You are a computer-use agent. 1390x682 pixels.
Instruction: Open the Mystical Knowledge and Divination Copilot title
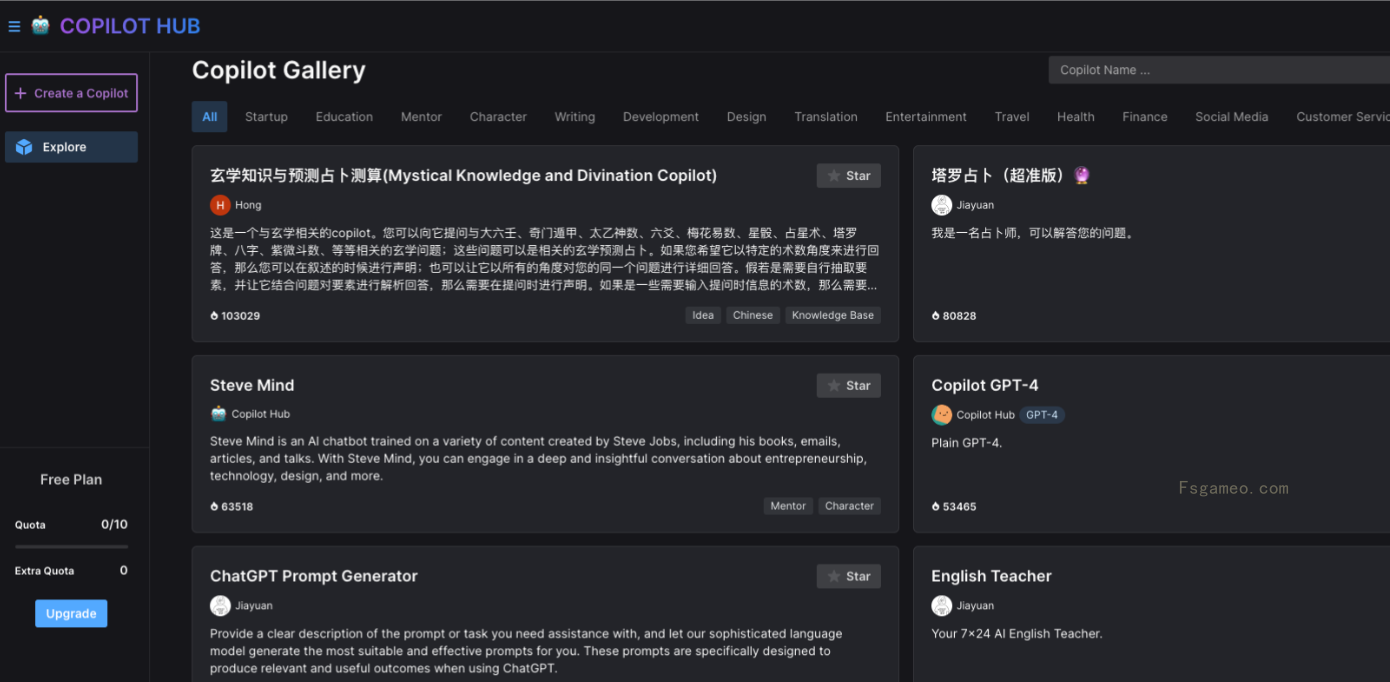pos(463,176)
